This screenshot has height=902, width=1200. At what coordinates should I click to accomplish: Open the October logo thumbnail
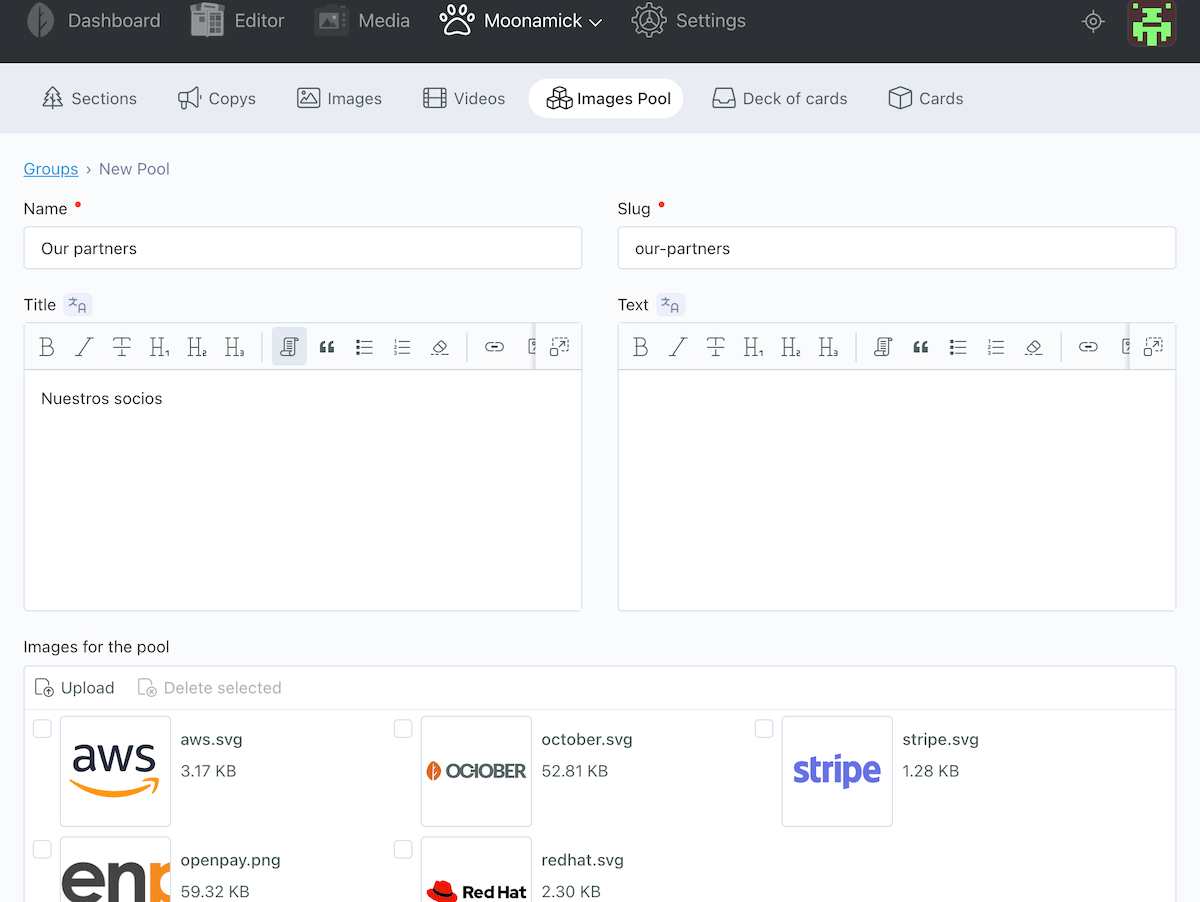pos(476,771)
